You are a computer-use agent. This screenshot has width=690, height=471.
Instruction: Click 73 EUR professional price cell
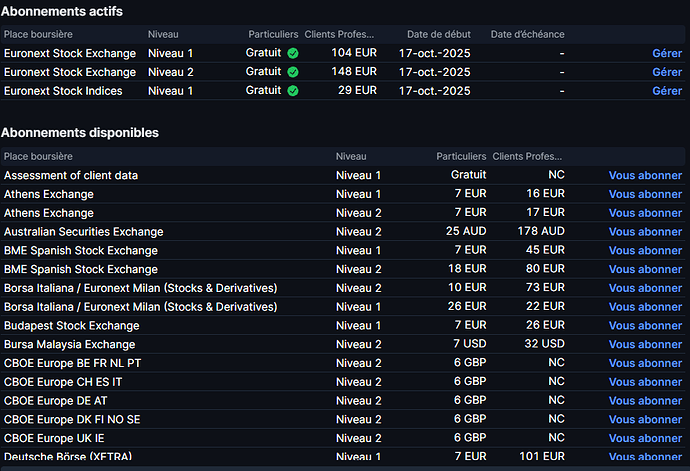(x=545, y=287)
